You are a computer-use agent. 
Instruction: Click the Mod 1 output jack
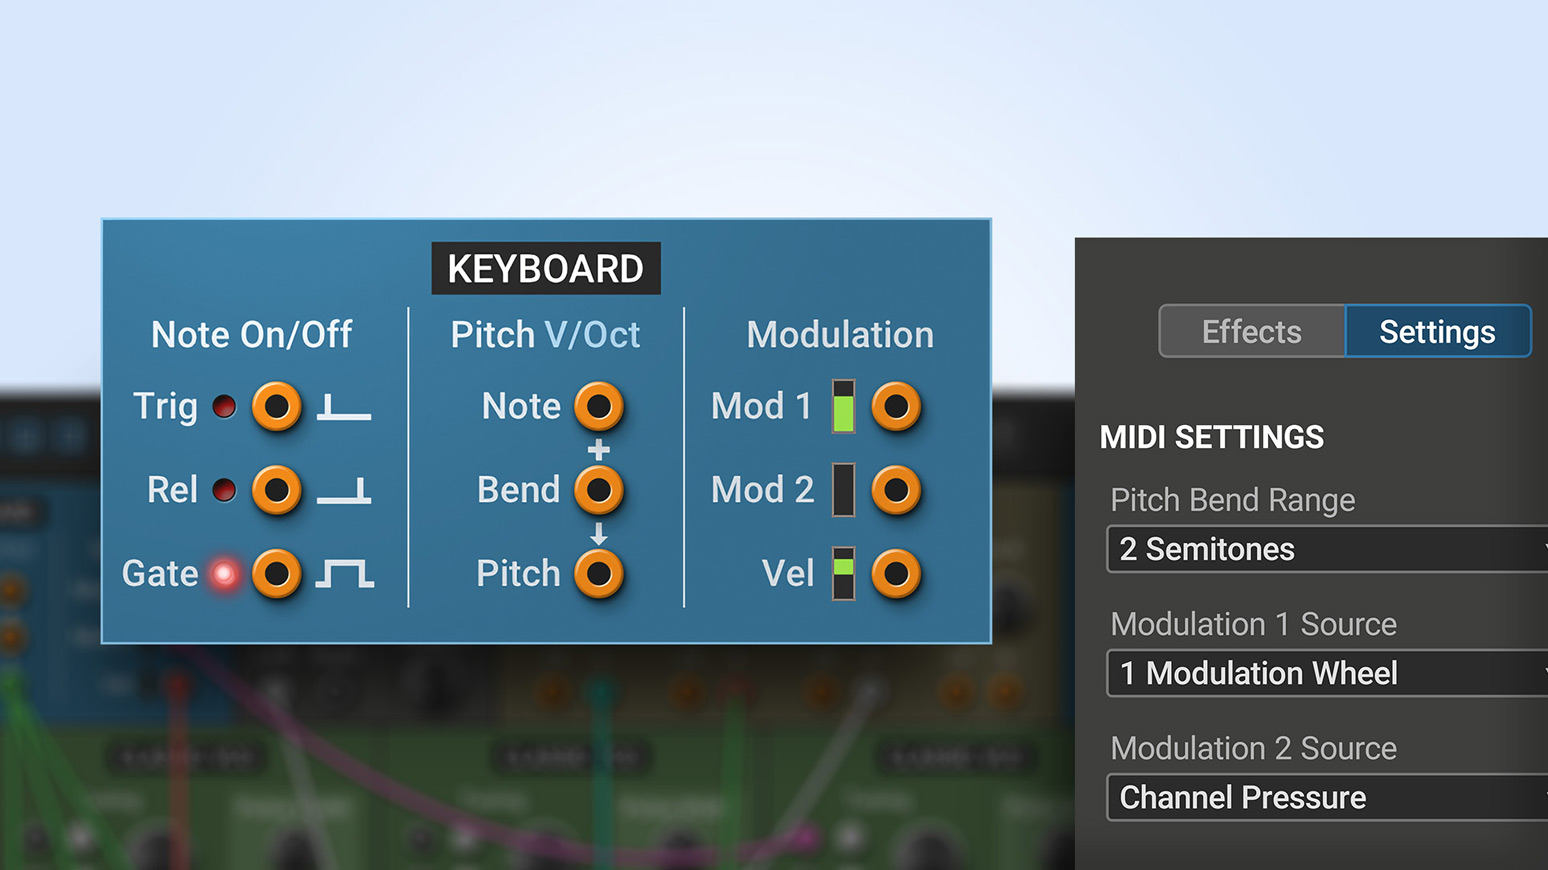pos(896,406)
